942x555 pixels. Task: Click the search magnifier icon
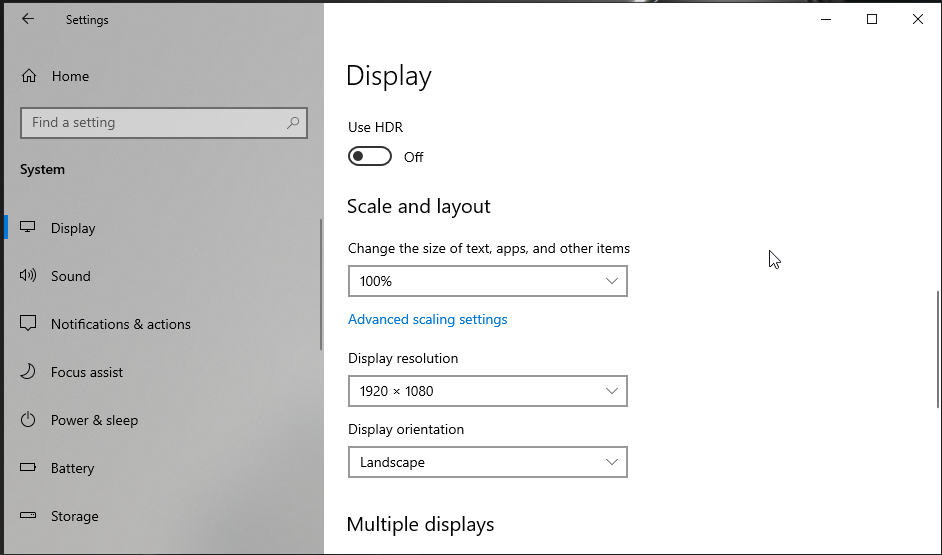point(293,123)
